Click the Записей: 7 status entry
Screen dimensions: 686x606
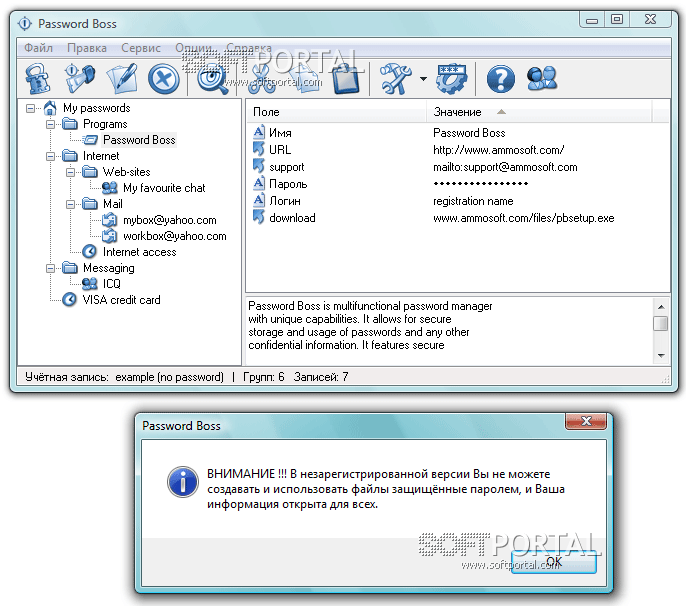(321, 377)
